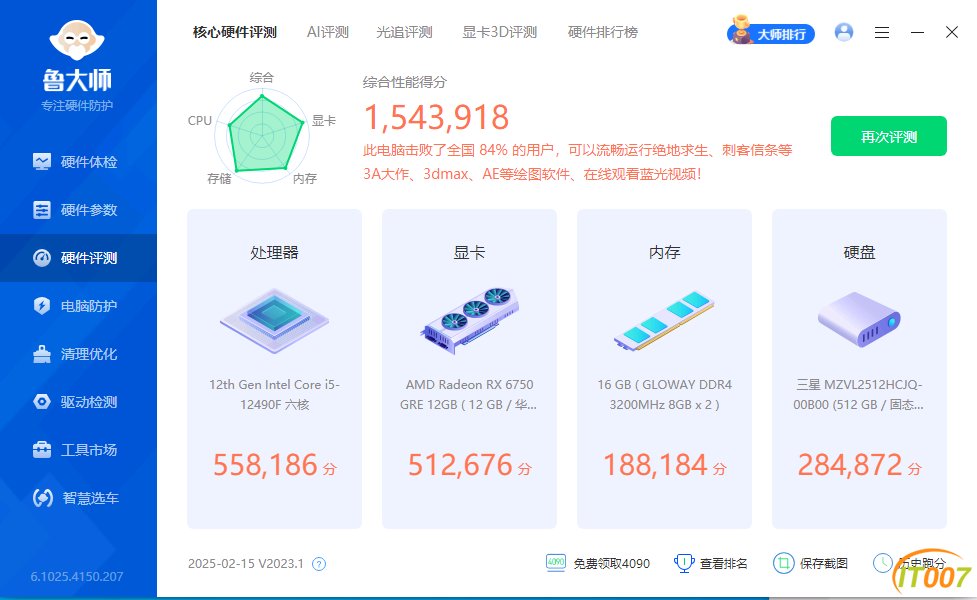Click the 鲁大师 mascot logo
This screenshot has height=600, width=977.
tap(77, 40)
